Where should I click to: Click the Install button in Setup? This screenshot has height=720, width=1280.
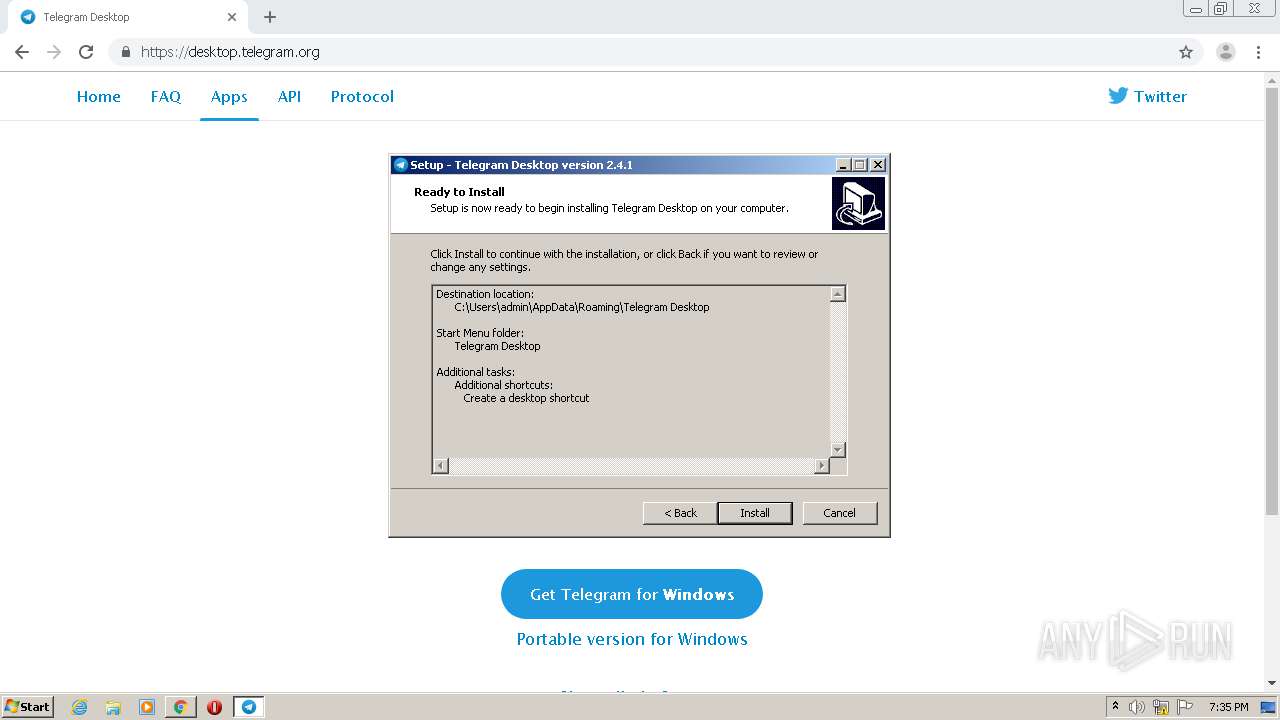[755, 513]
